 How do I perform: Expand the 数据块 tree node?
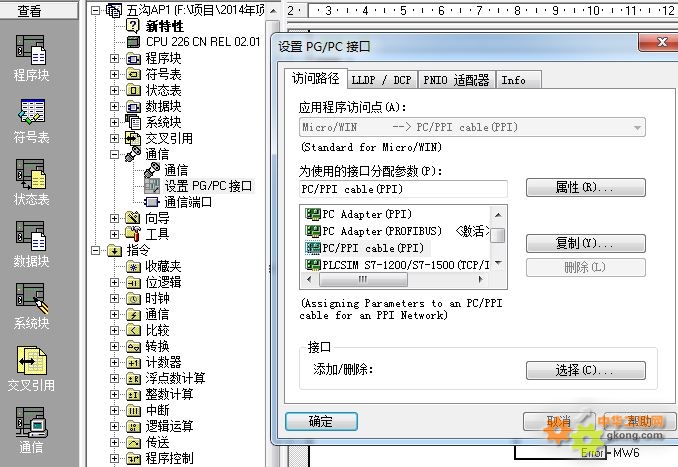point(114,106)
